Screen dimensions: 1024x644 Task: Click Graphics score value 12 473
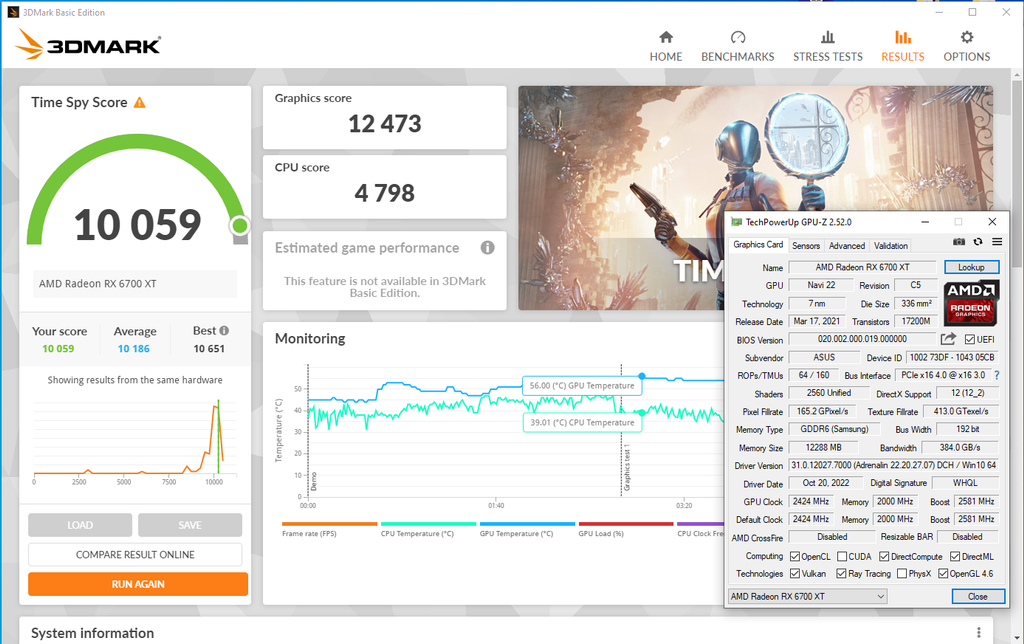[385, 124]
